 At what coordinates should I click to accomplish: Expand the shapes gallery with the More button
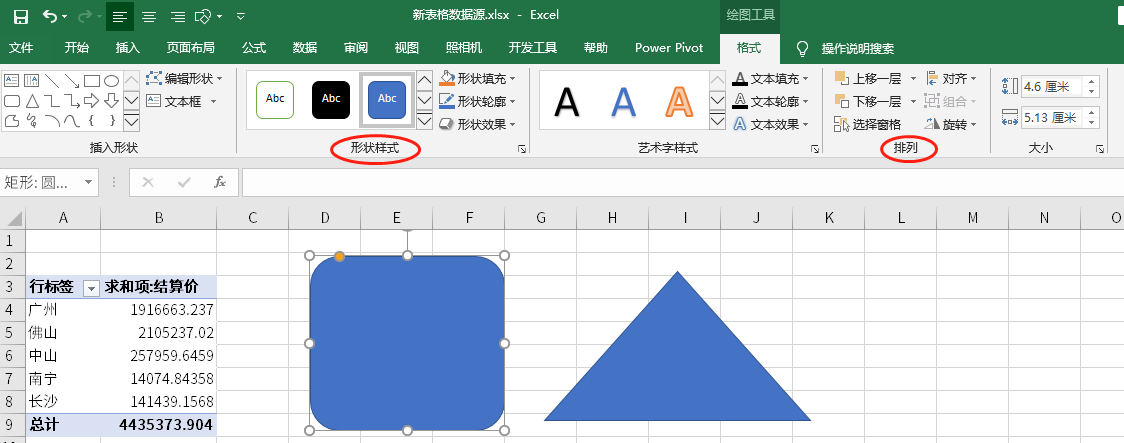(x=131, y=123)
